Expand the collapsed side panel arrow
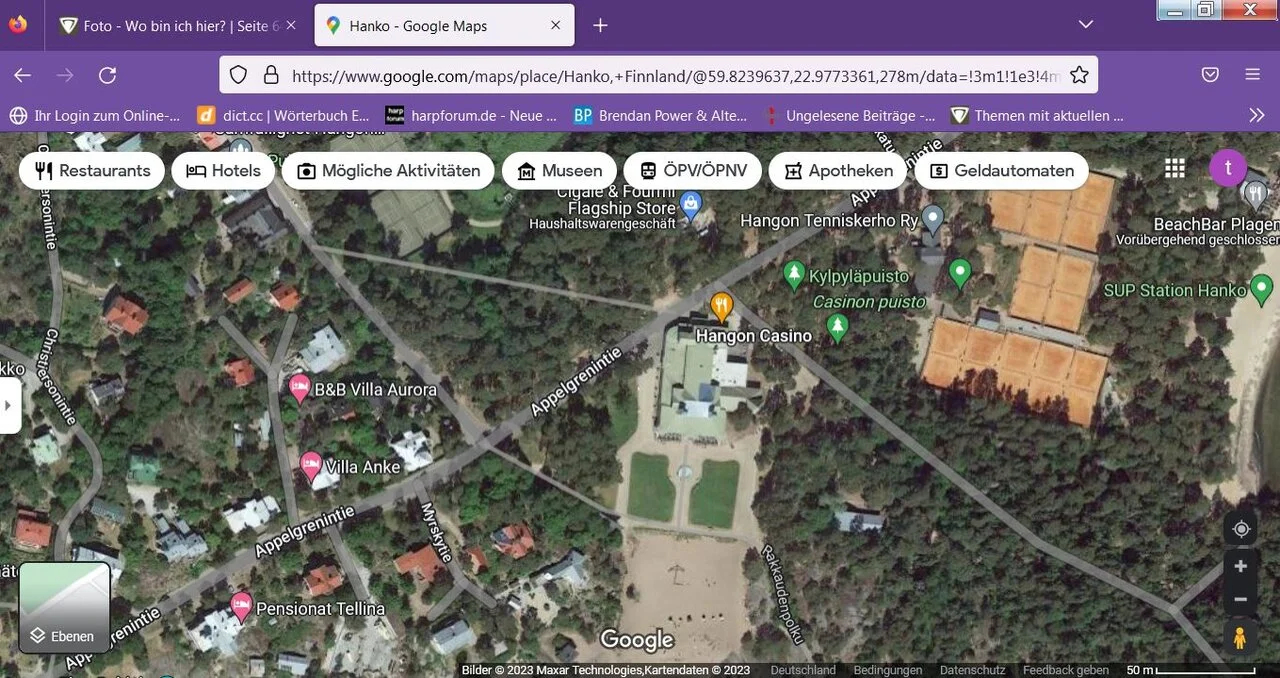The width and height of the screenshot is (1280, 678). 9,405
